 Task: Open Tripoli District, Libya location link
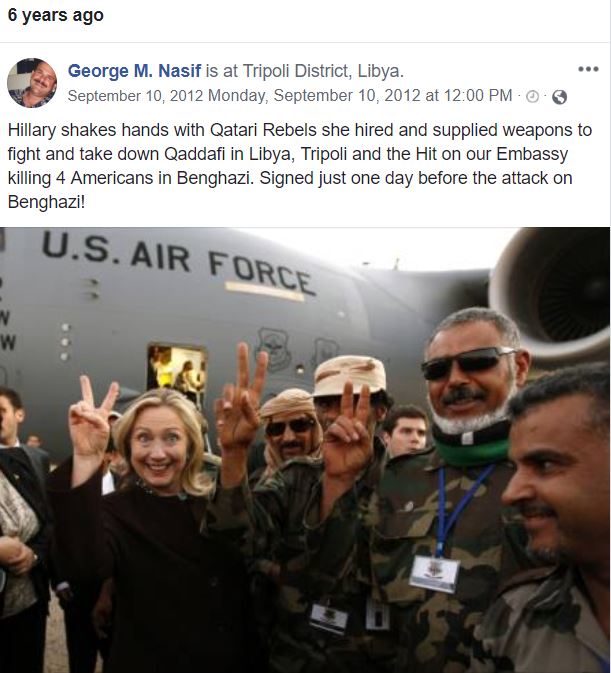click(323, 71)
